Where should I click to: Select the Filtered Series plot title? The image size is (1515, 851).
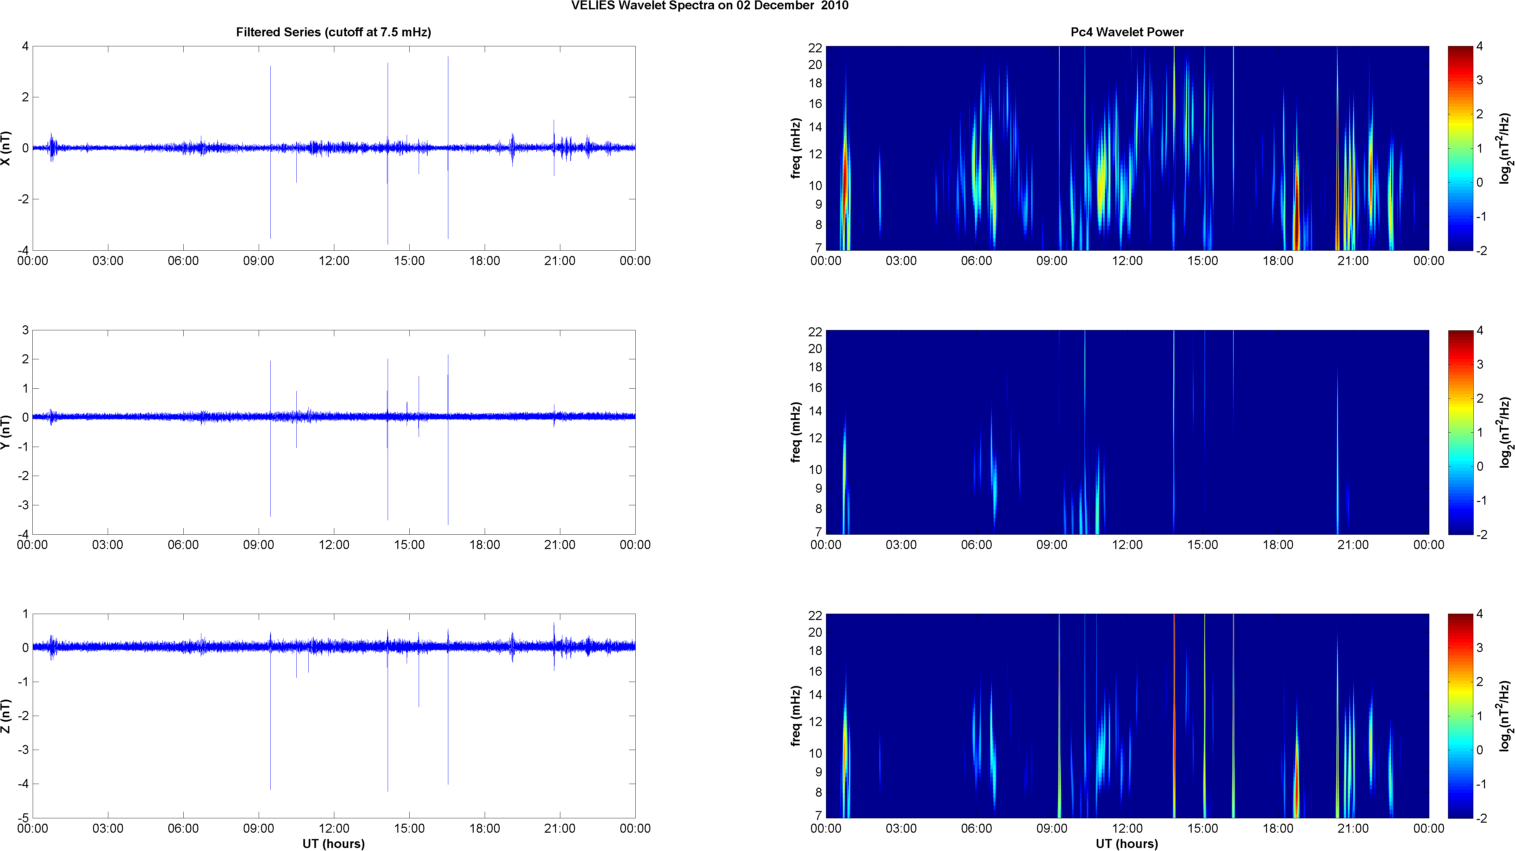333,32
